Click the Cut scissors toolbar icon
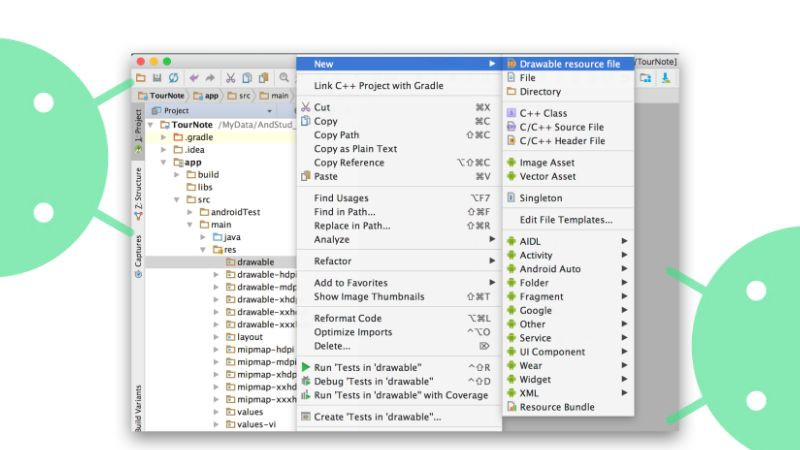The width and height of the screenshot is (800, 450). pos(231,78)
